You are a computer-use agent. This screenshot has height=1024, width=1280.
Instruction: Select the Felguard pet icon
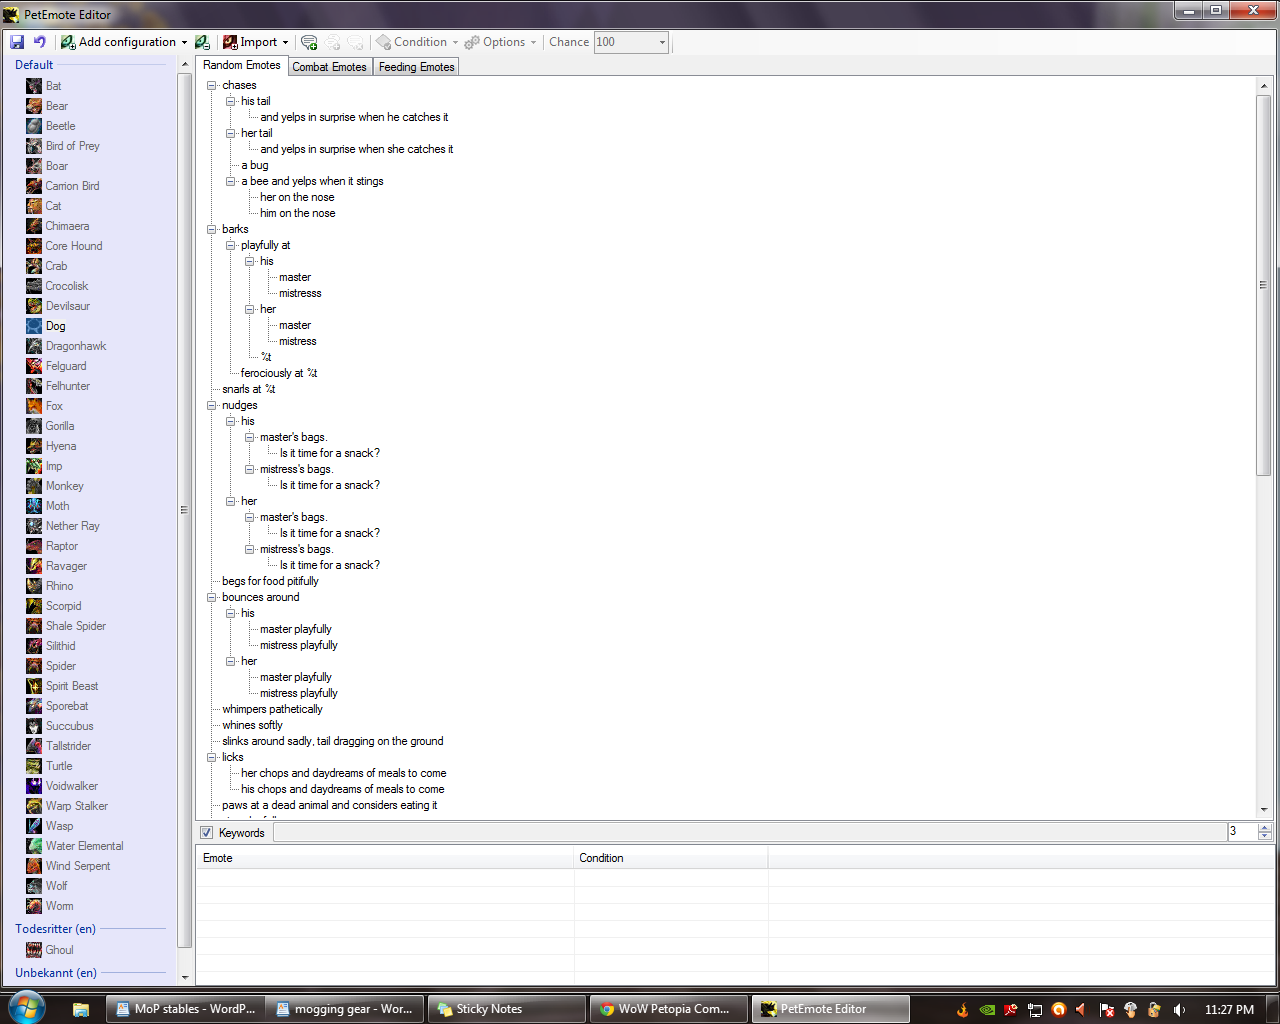coord(34,366)
